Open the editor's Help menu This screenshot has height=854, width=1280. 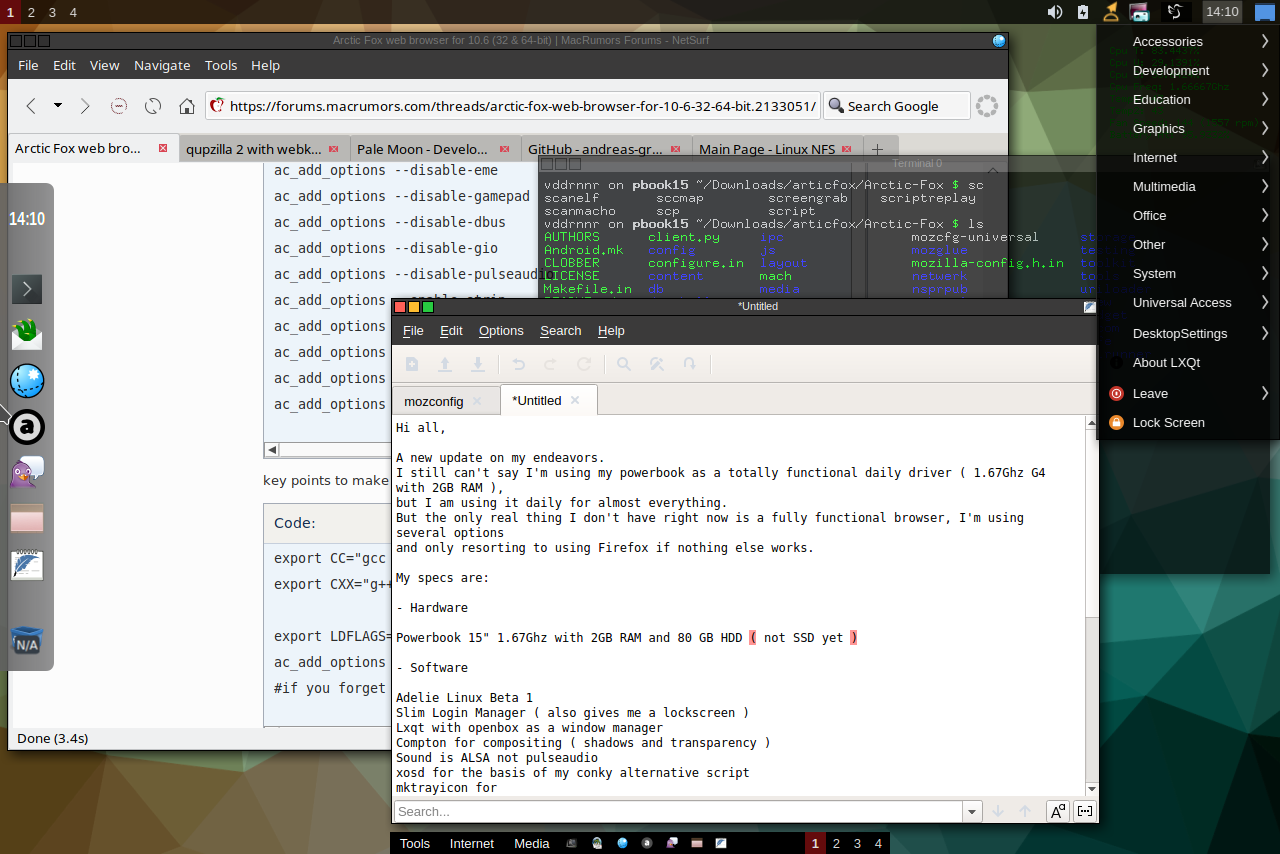pos(611,330)
